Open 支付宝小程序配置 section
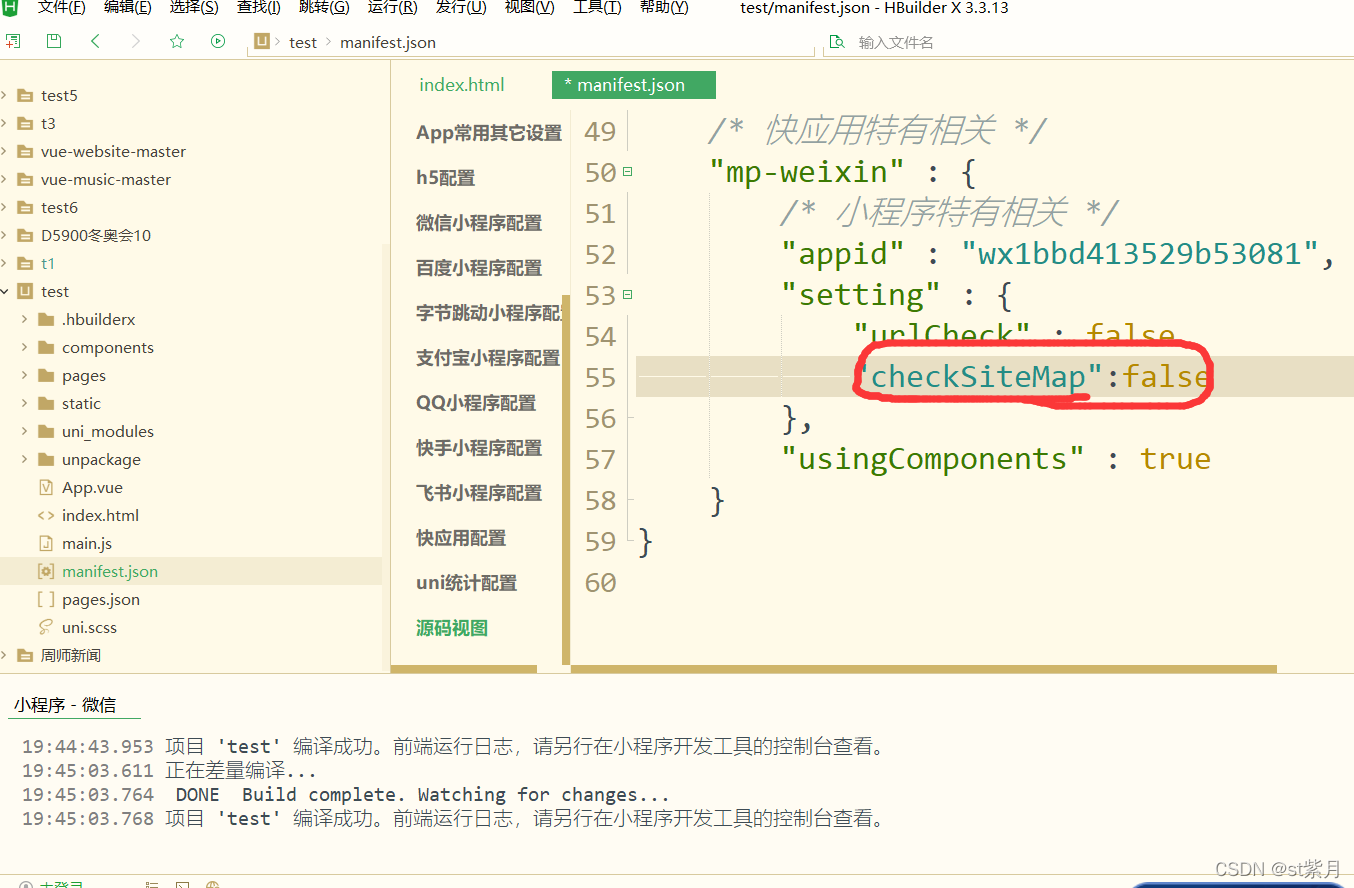 (x=488, y=358)
